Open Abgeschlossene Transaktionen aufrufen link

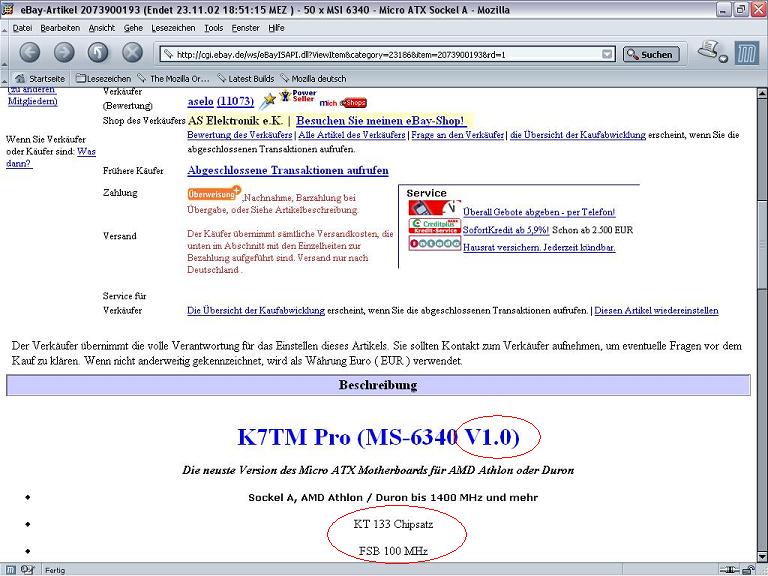(x=288, y=170)
